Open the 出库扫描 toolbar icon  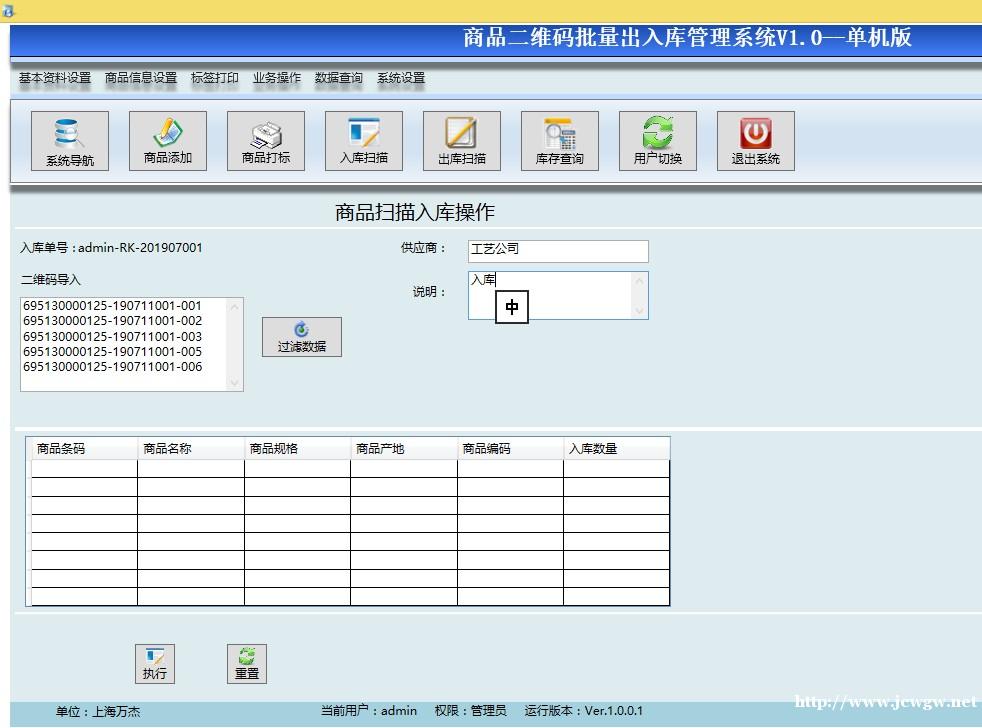tap(462, 141)
